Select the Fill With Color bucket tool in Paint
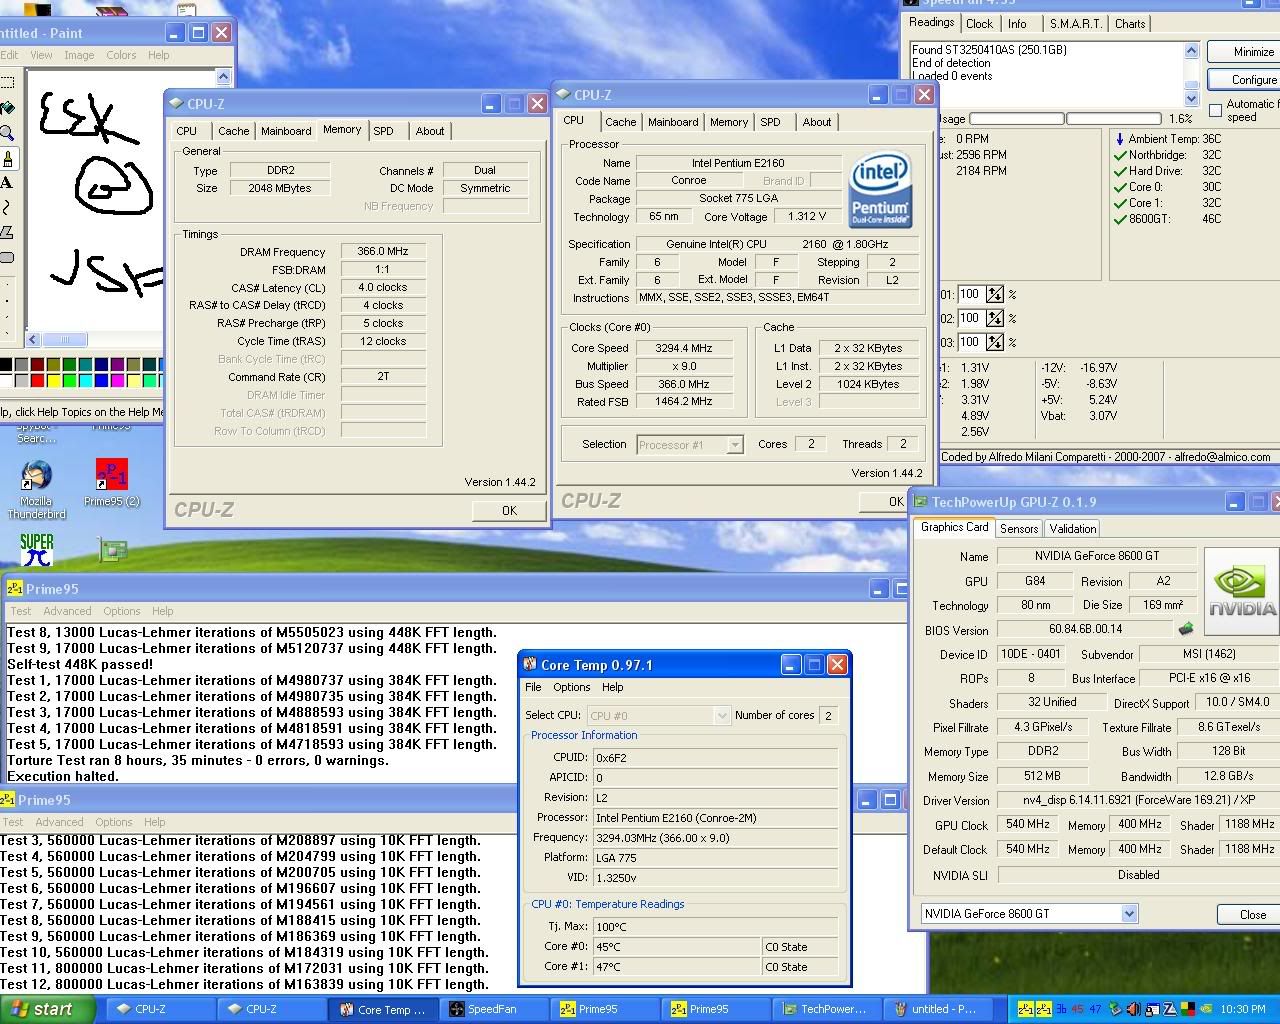This screenshot has width=1280, height=1024. pos(6,108)
